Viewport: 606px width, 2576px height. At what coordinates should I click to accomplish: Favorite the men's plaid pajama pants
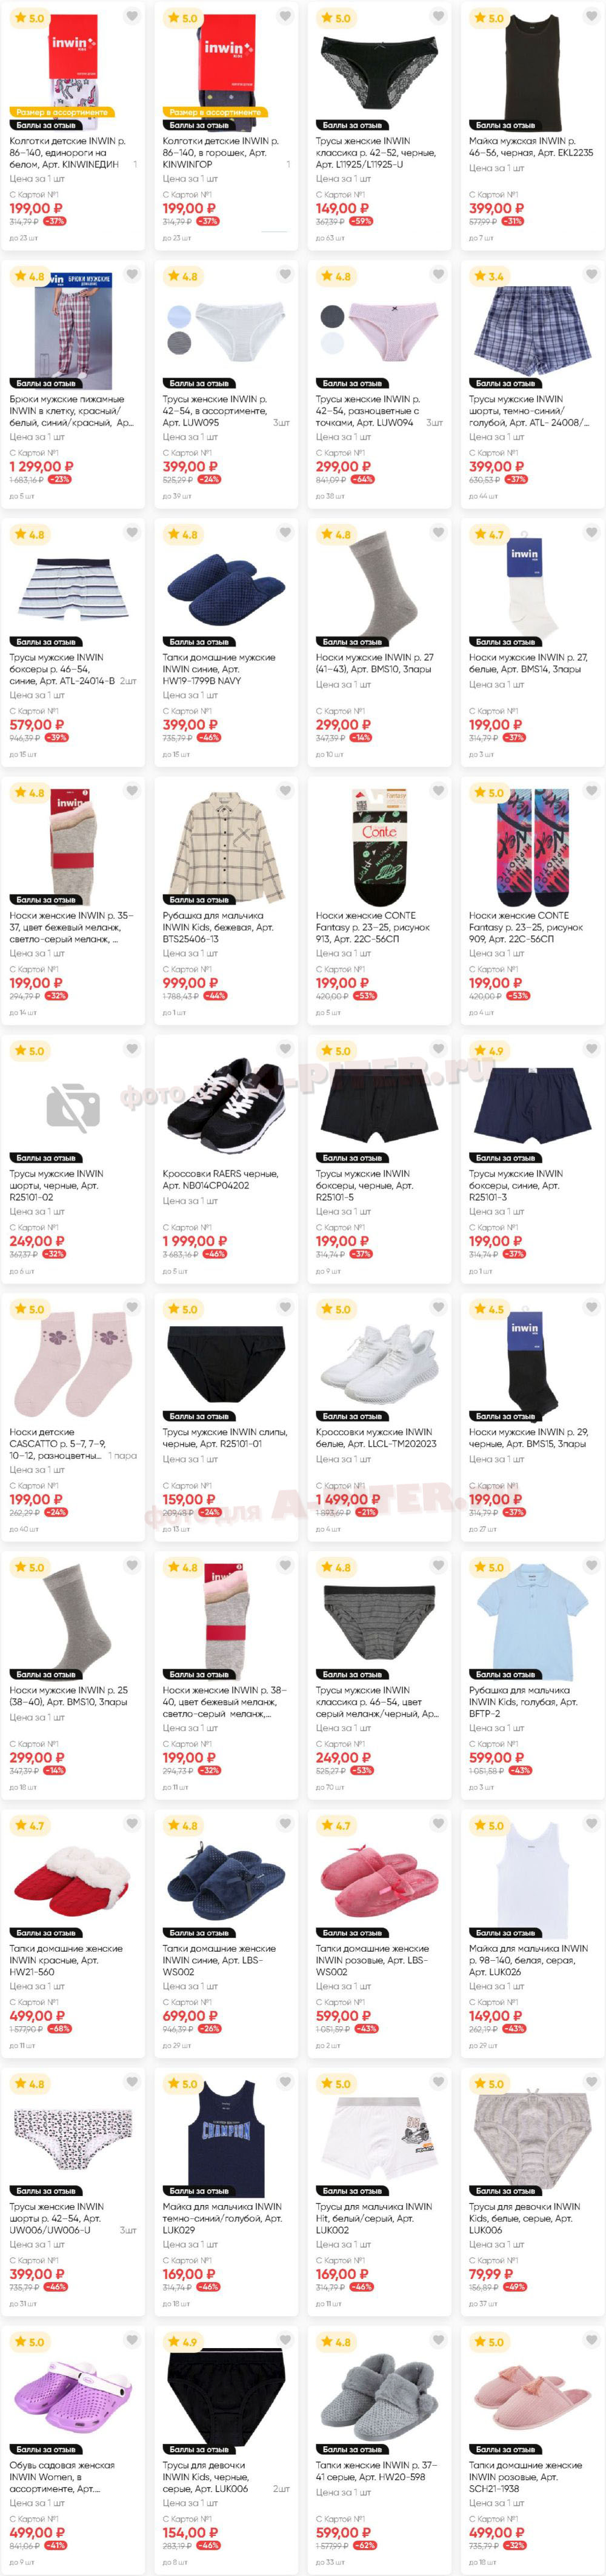[x=132, y=274]
